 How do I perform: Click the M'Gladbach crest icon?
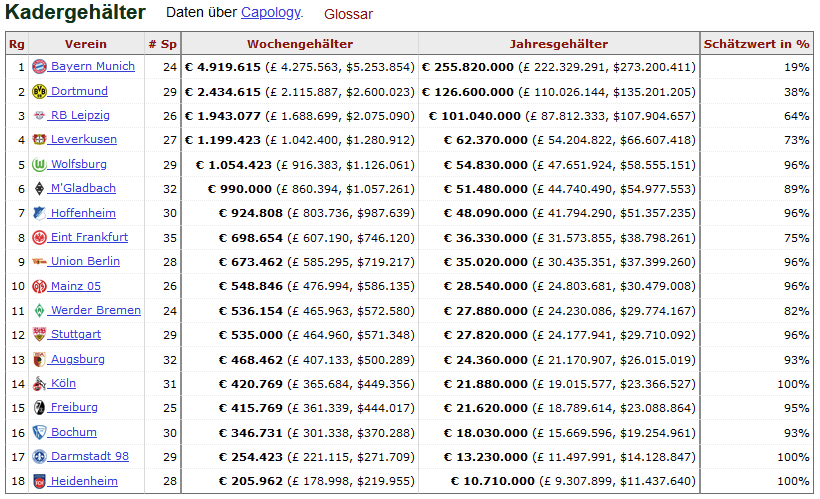39,188
